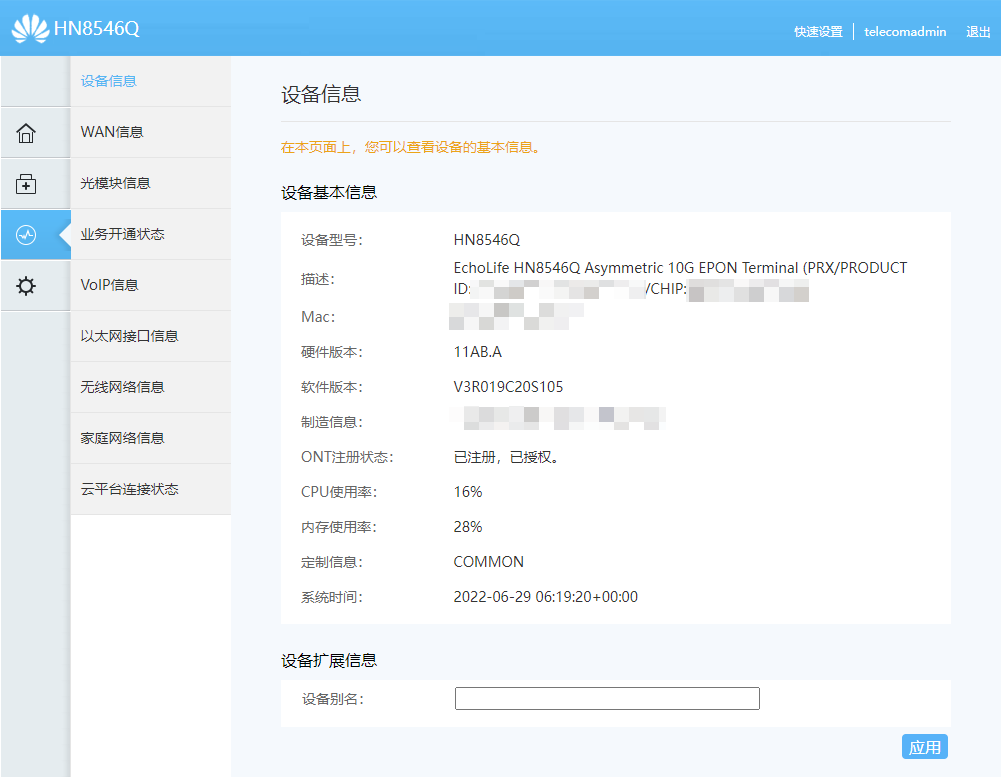Open the home icon in sidebar

pyautogui.click(x=26, y=133)
